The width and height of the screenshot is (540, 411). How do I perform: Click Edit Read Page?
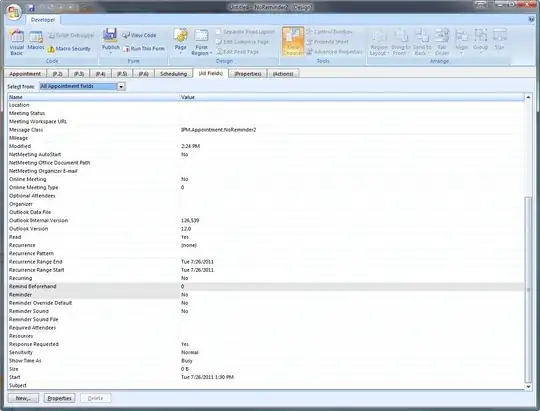(238, 52)
